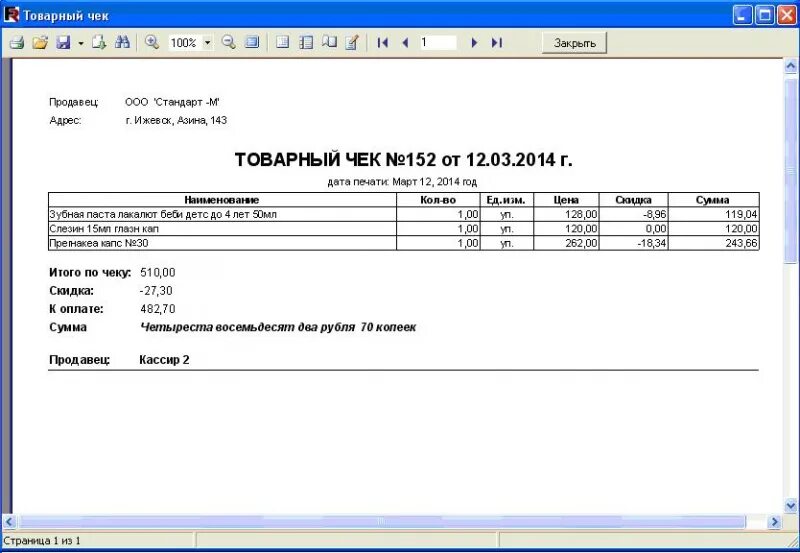Go to the first page
The image size is (800, 553).
tap(383, 43)
